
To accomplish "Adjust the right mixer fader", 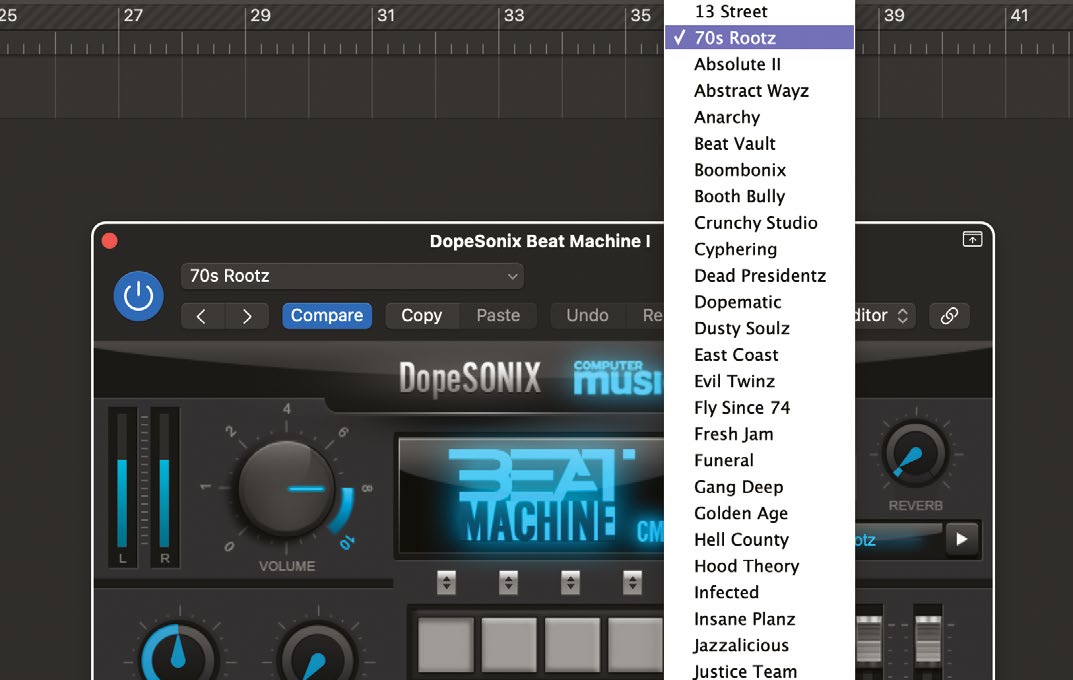I will click(928, 638).
